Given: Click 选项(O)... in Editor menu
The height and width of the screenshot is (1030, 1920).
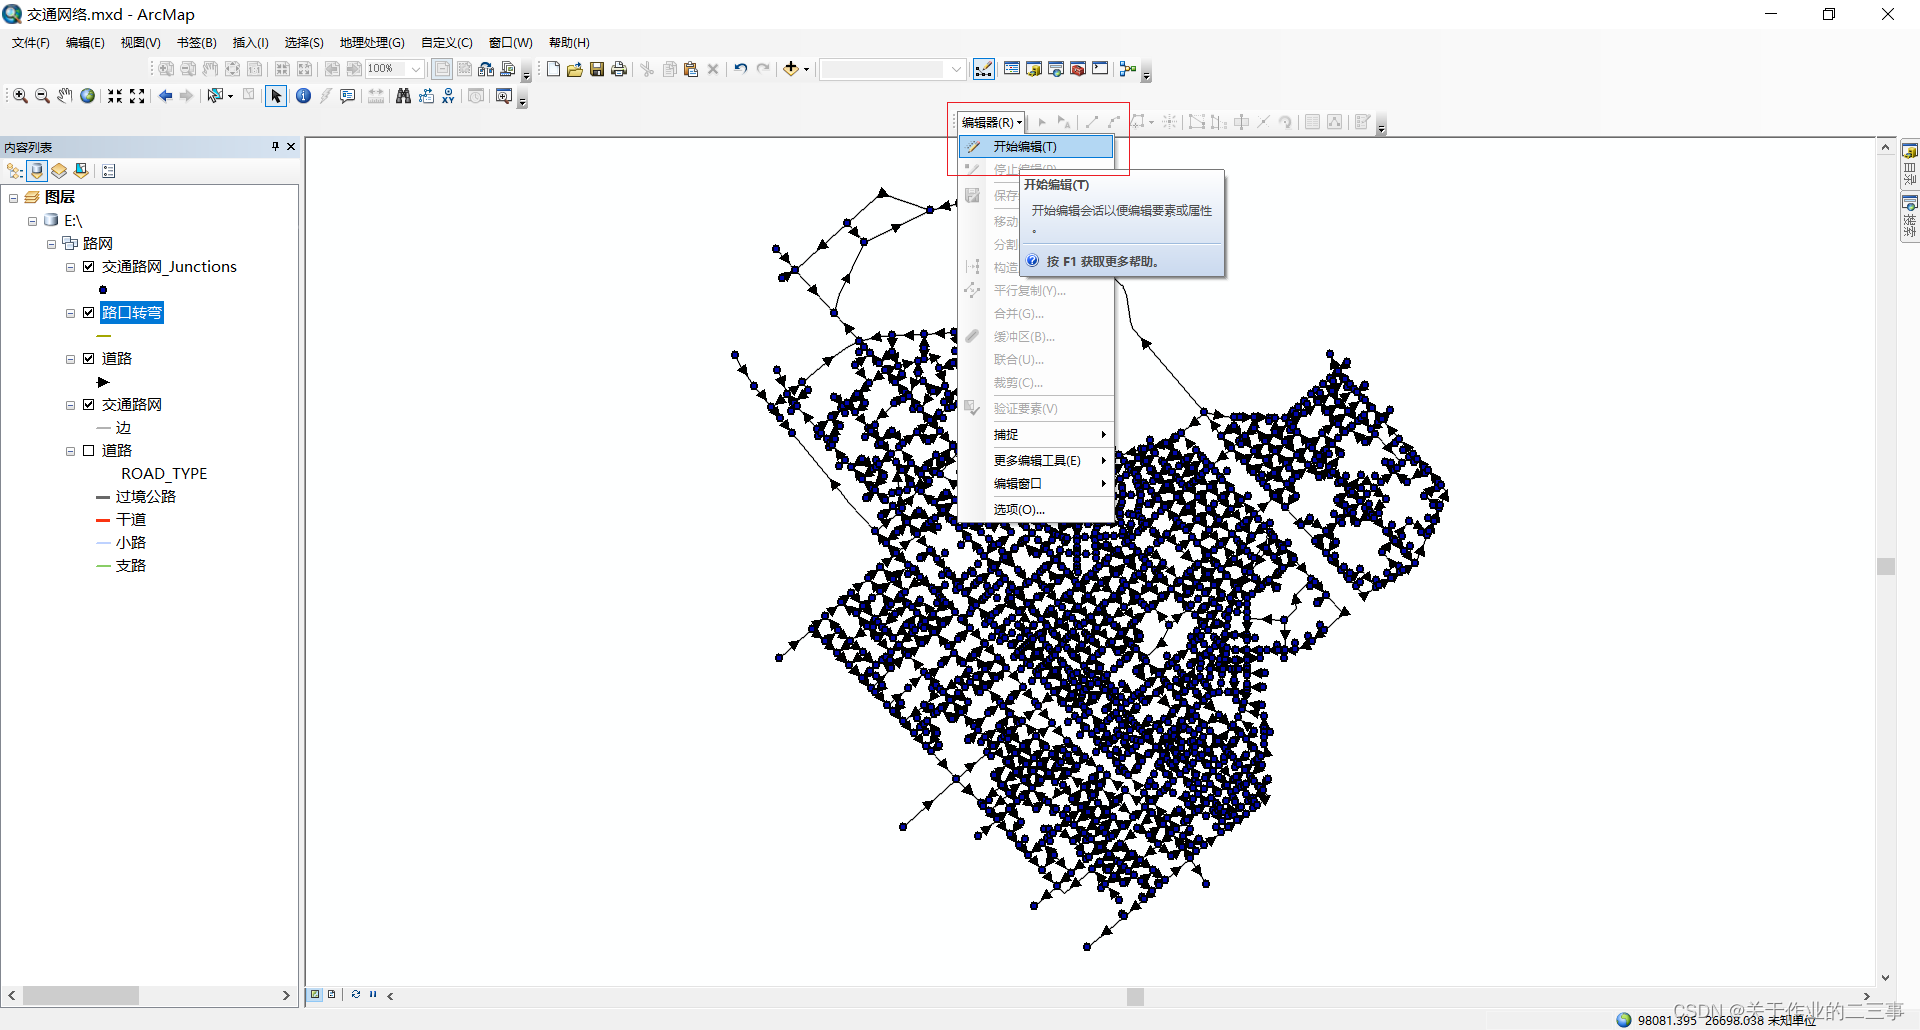Looking at the screenshot, I should [x=1036, y=509].
